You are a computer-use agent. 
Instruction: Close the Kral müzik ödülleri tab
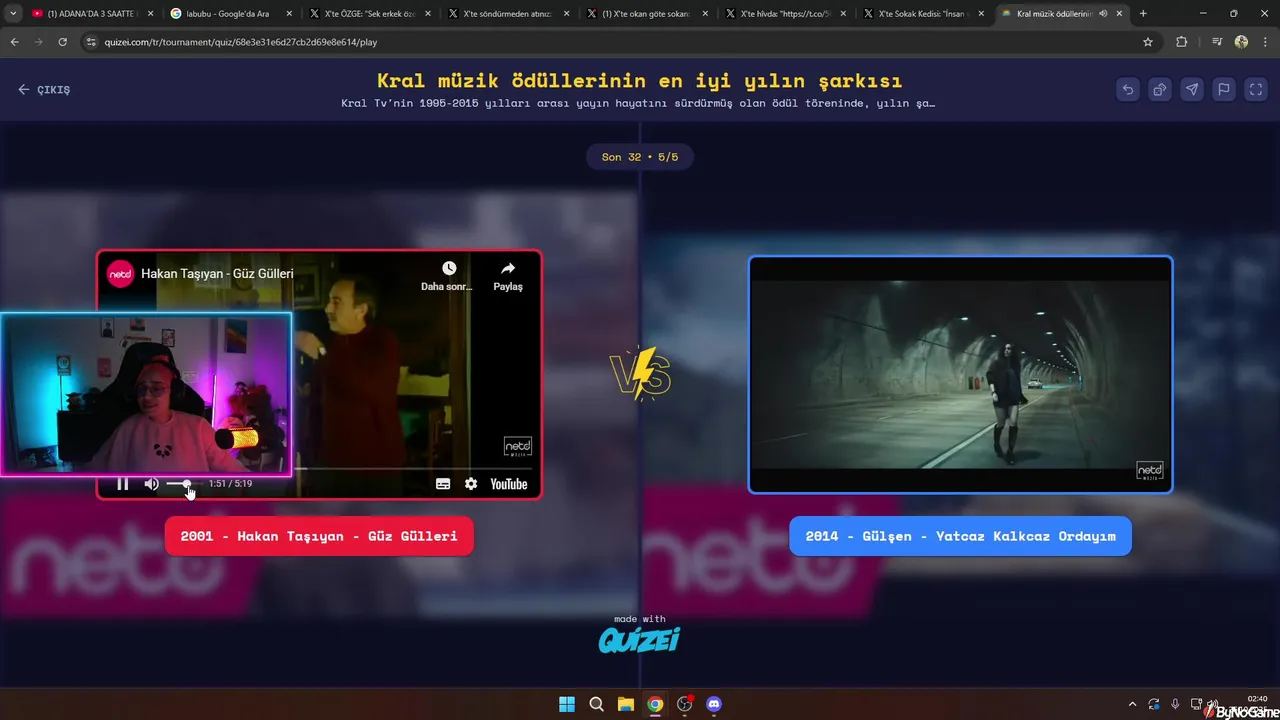[1119, 14]
